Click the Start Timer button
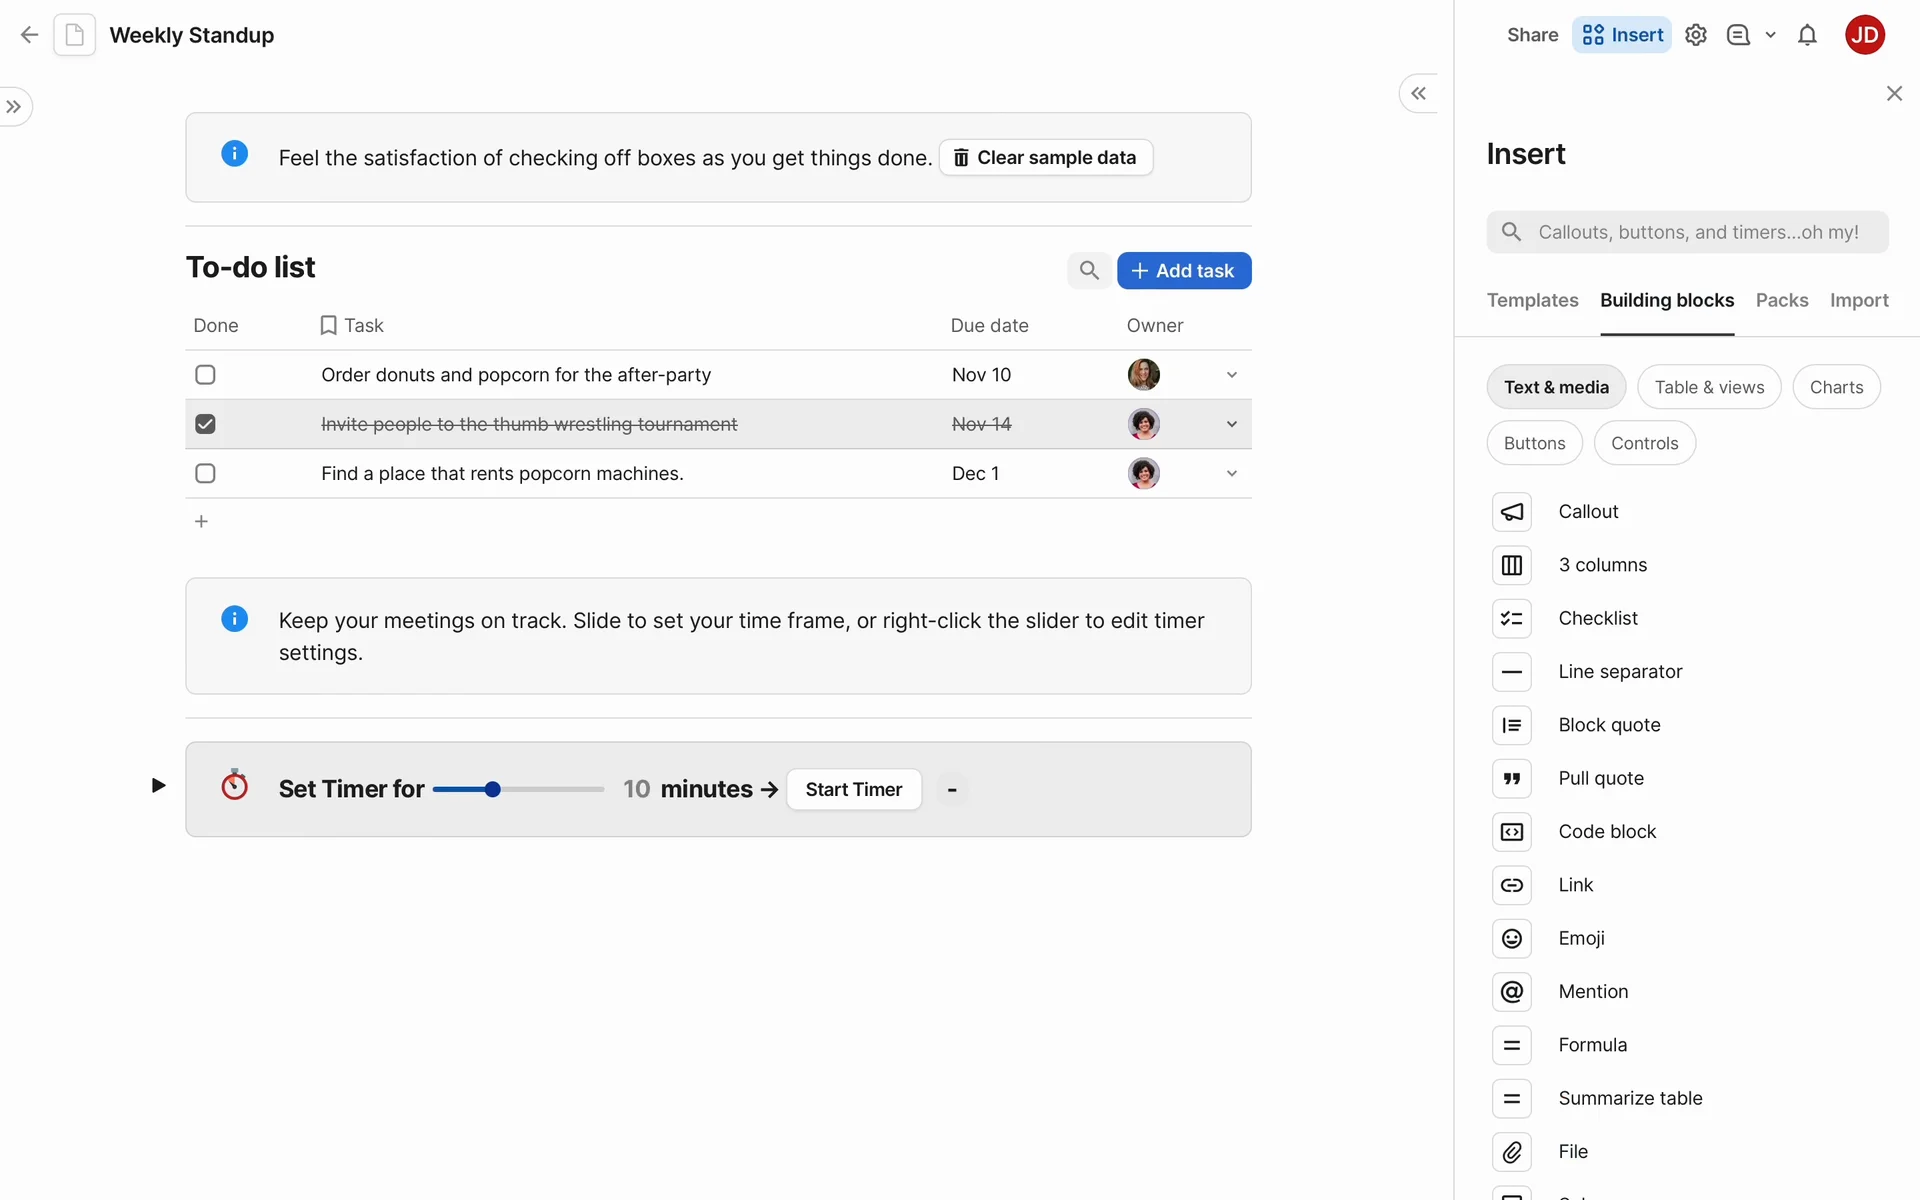Image resolution: width=1920 pixels, height=1200 pixels. [853, 789]
